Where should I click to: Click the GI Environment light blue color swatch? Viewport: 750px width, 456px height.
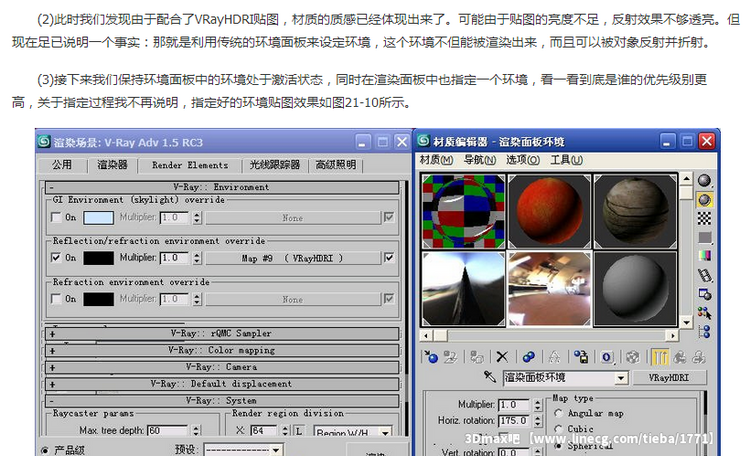pyautogui.click(x=99, y=218)
